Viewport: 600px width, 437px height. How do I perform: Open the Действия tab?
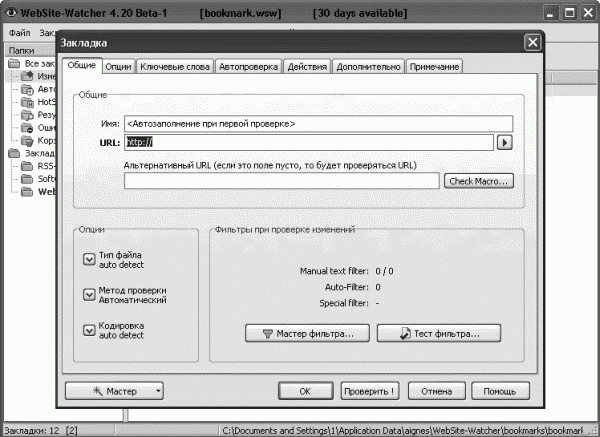[x=307, y=67]
